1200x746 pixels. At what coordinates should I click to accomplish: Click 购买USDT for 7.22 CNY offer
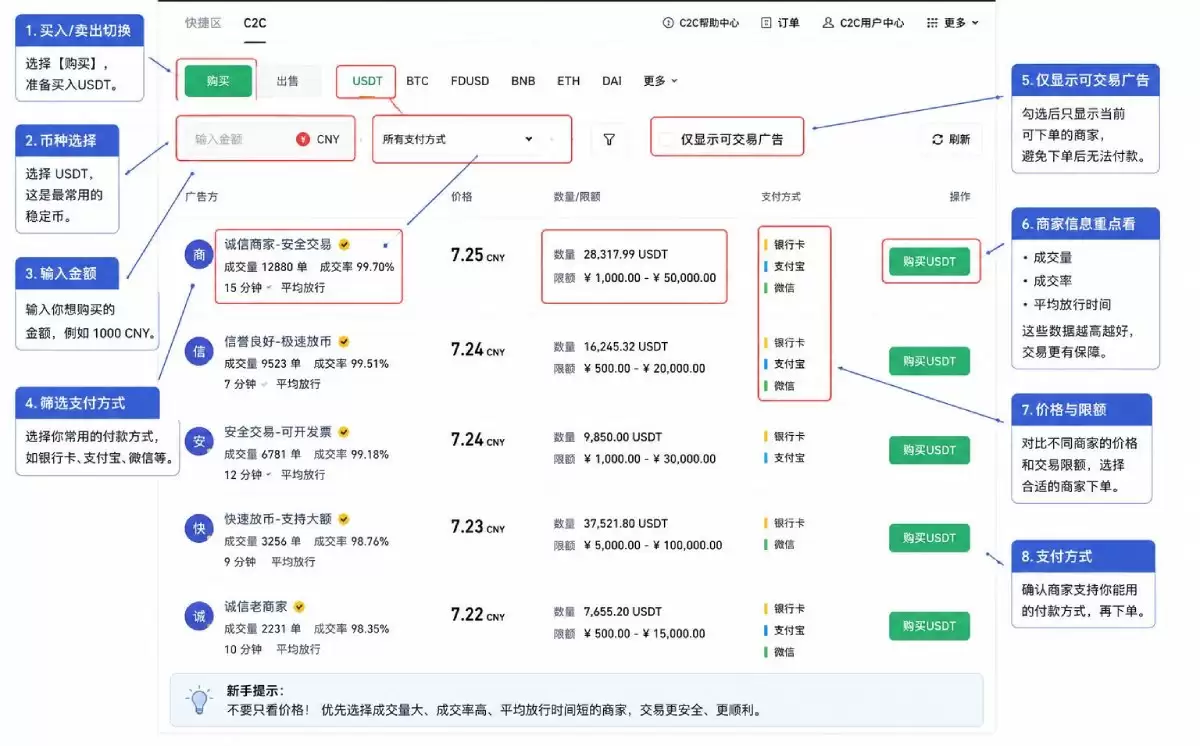(x=929, y=626)
